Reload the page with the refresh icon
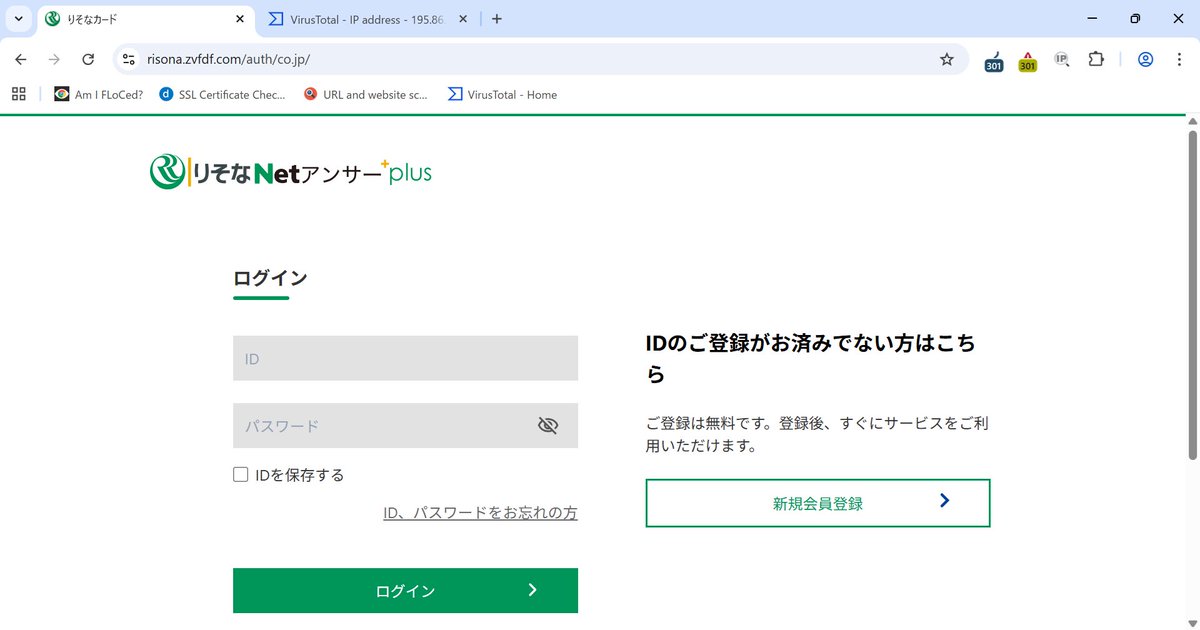Viewport: 1200px width, 630px height. point(88,59)
